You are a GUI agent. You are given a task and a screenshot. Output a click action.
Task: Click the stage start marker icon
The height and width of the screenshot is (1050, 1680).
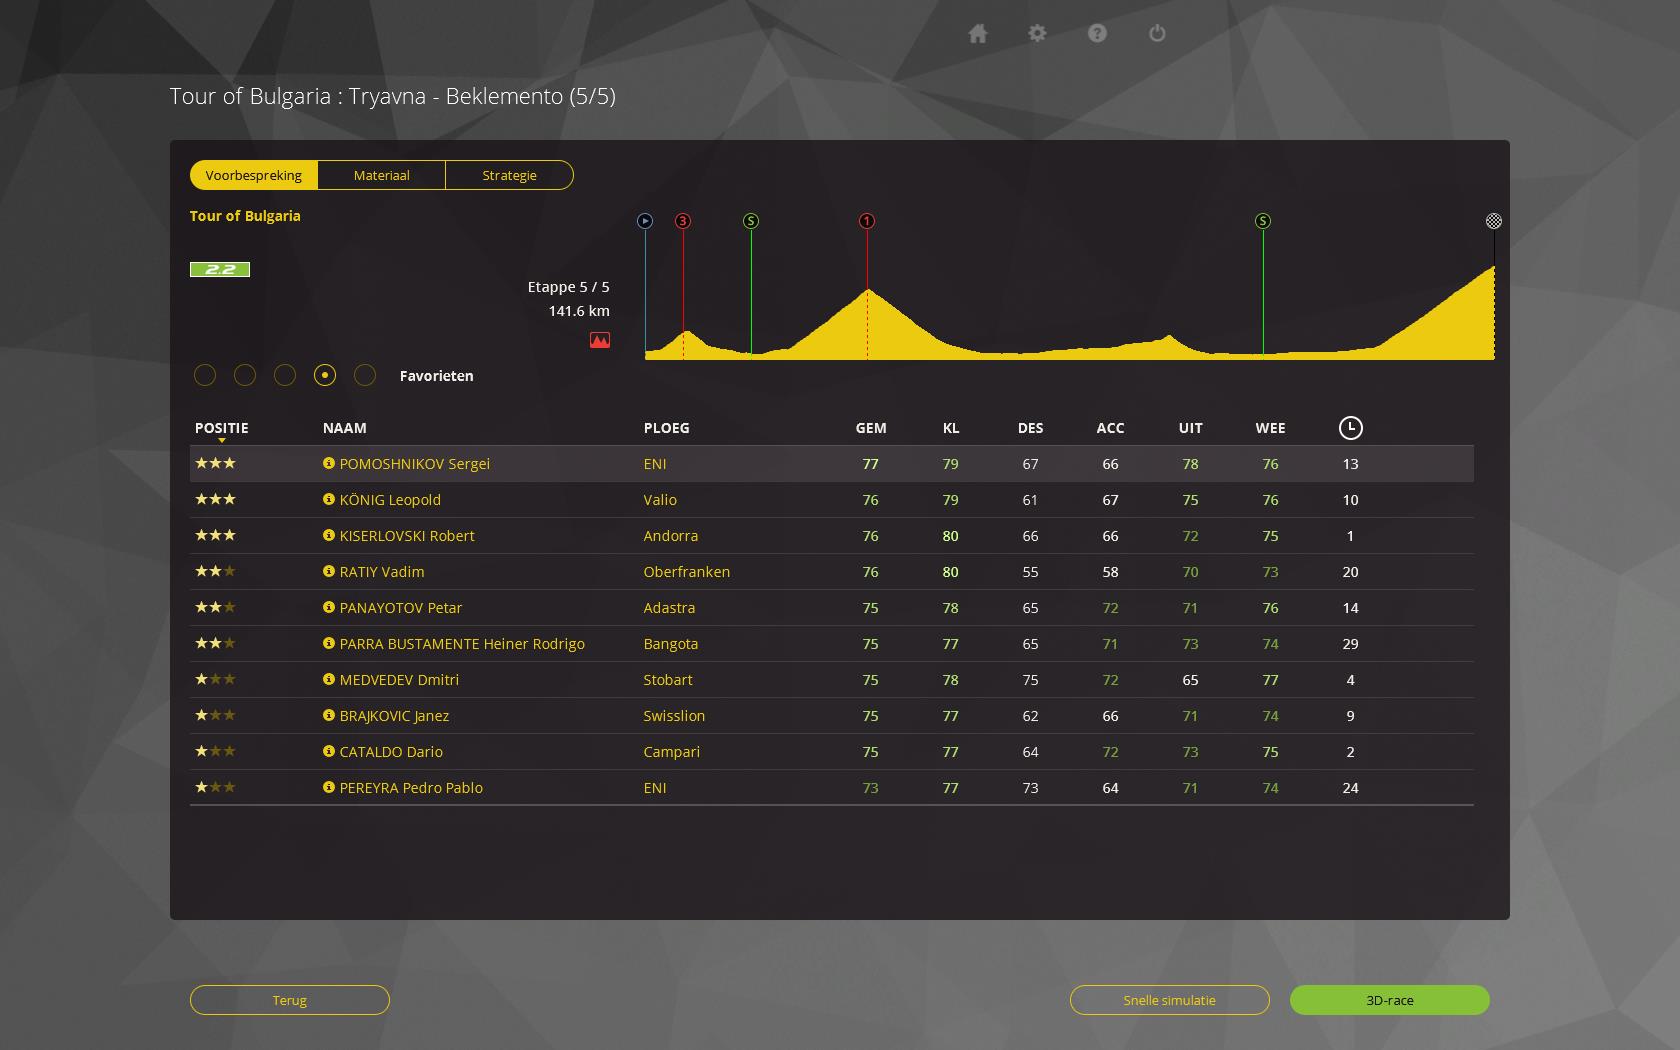point(645,221)
